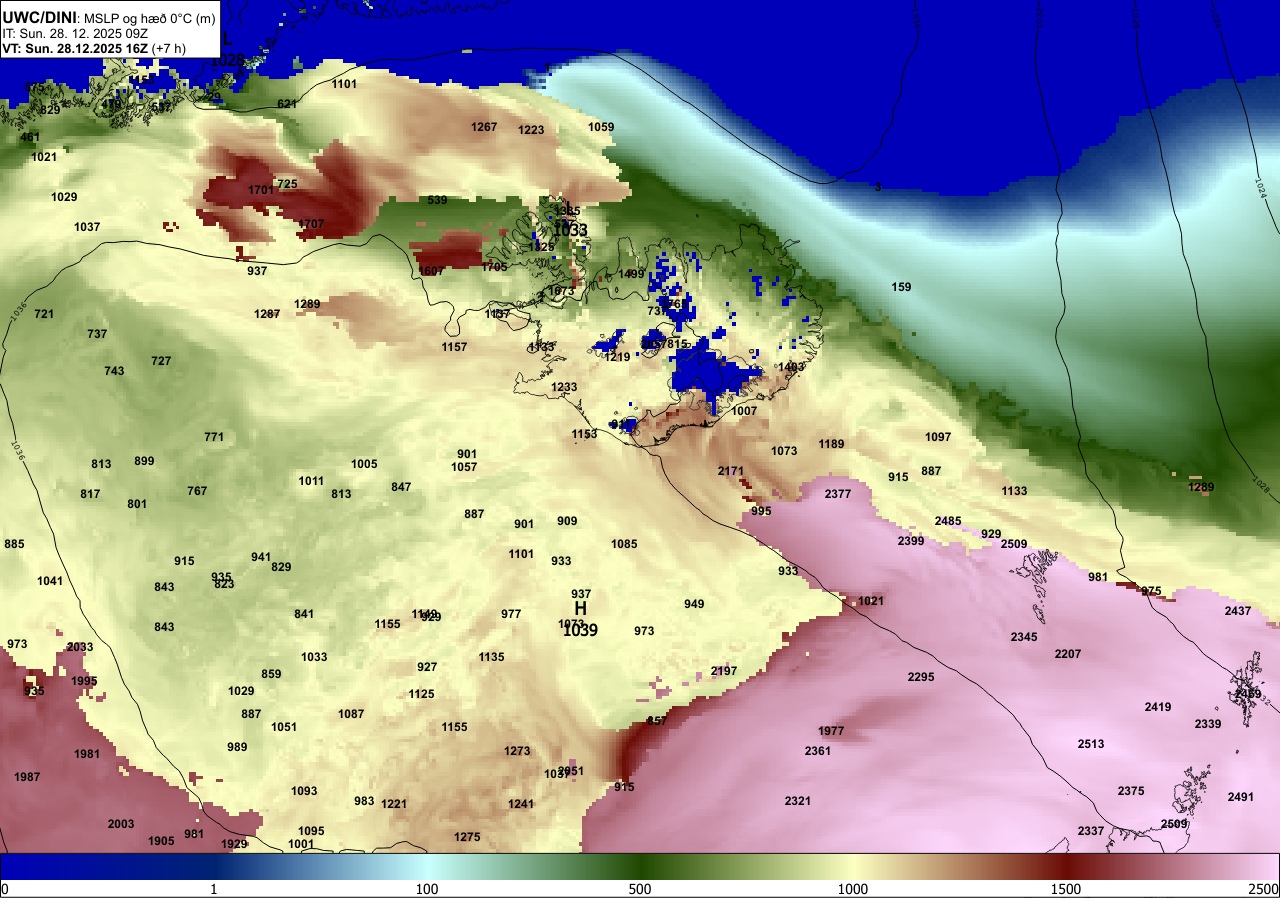The height and width of the screenshot is (898, 1280).
Task: Click the 100 tick on the color scale
Action: pos(427,889)
